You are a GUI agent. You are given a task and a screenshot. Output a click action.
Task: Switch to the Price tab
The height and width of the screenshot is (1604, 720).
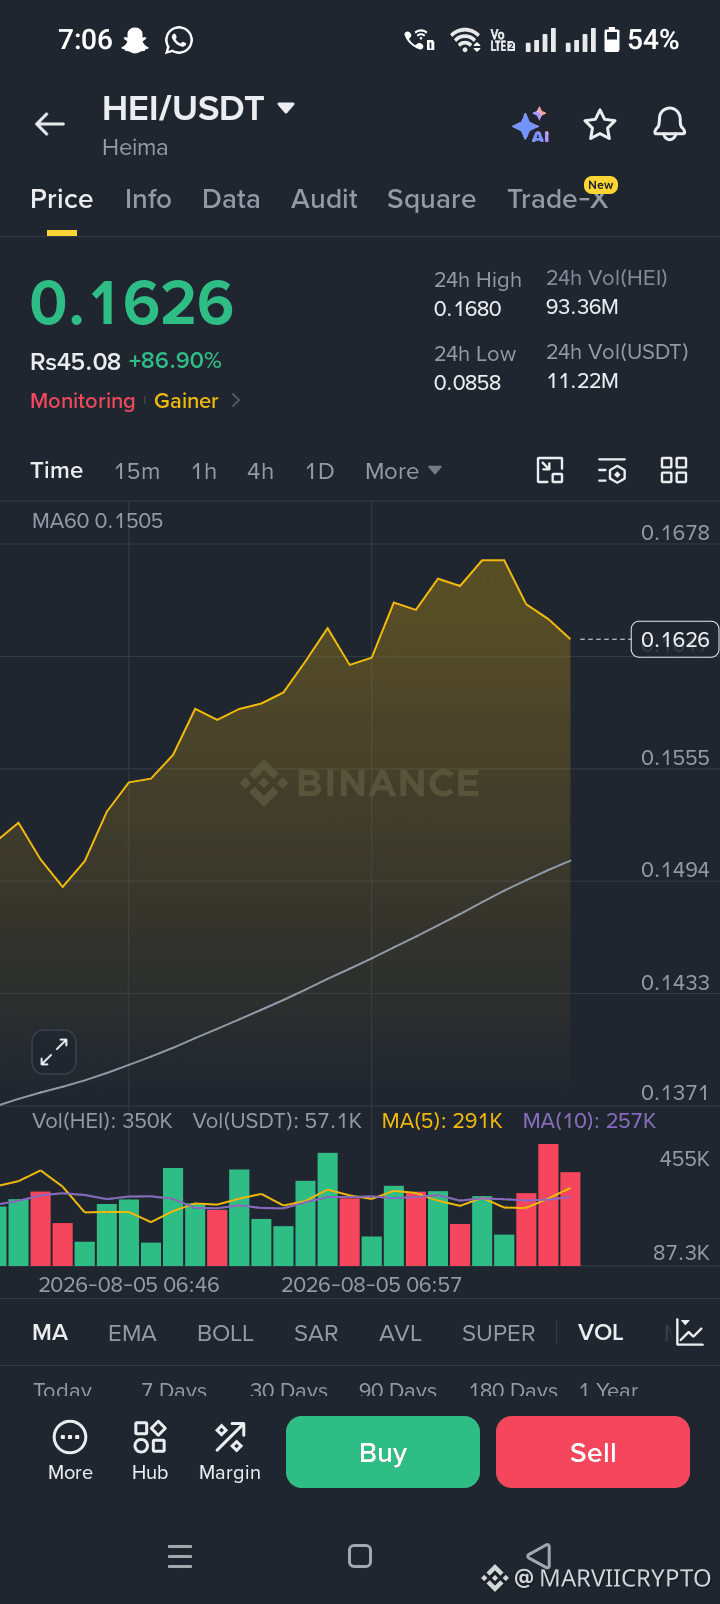[62, 199]
